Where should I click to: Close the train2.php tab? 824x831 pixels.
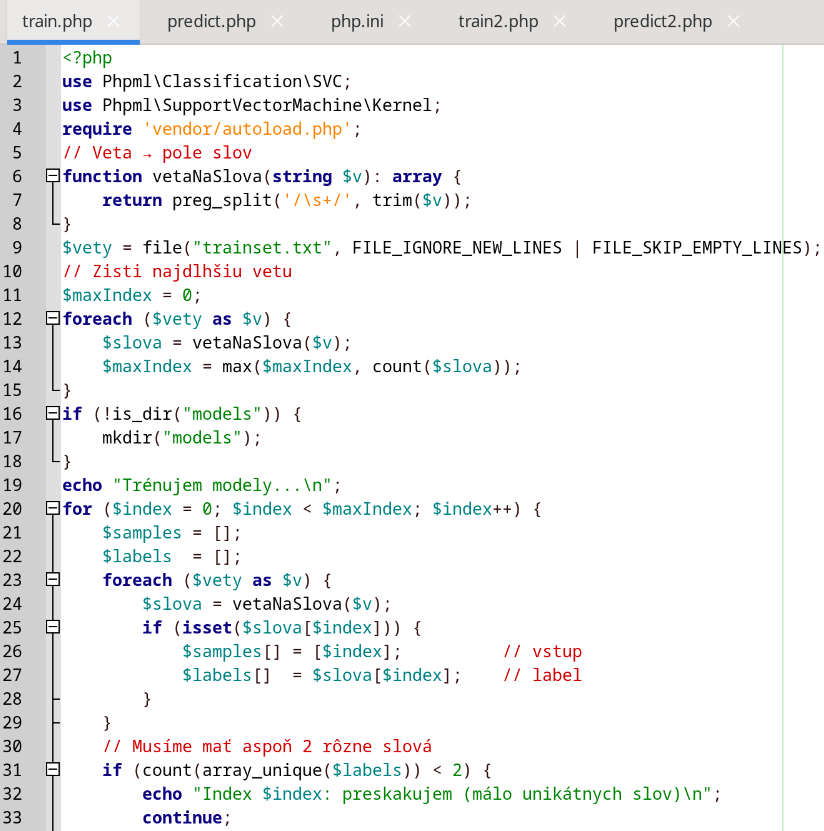(x=560, y=21)
